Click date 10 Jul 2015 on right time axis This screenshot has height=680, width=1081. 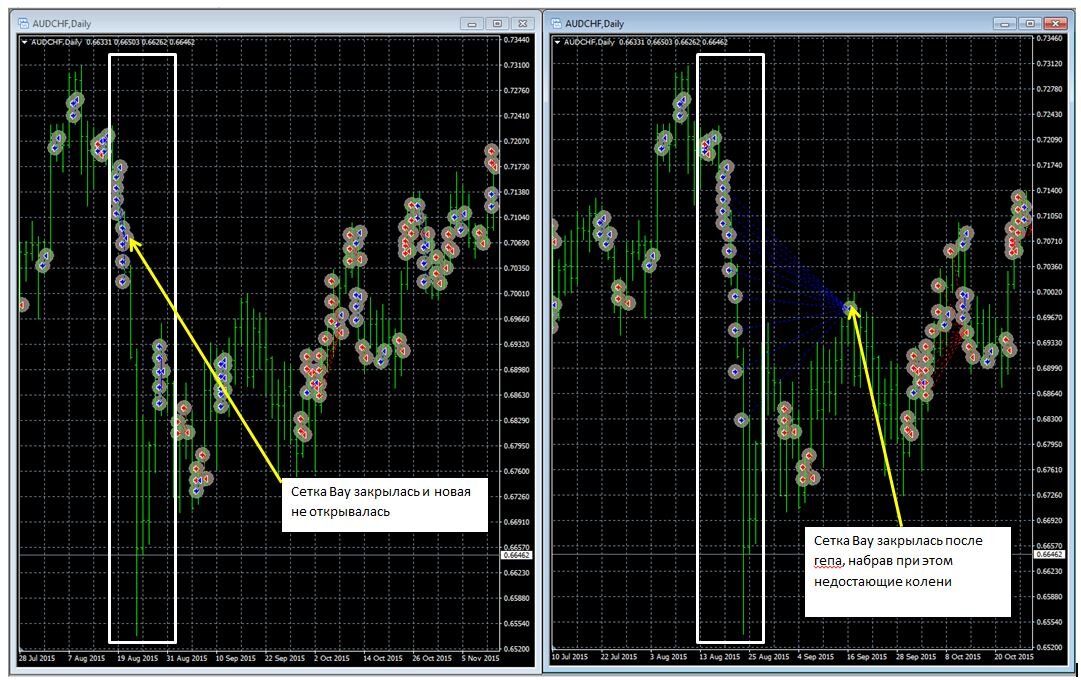(x=570, y=657)
